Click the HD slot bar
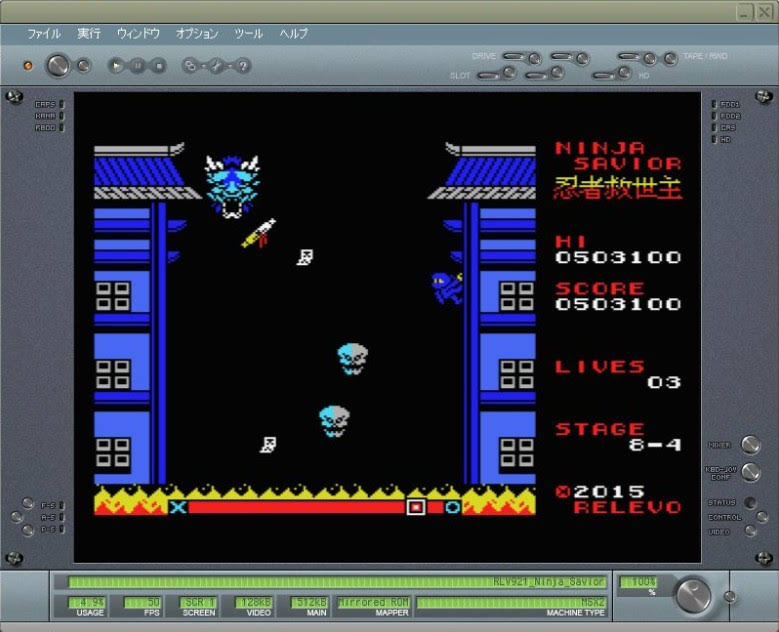779x632 pixels. click(x=605, y=76)
